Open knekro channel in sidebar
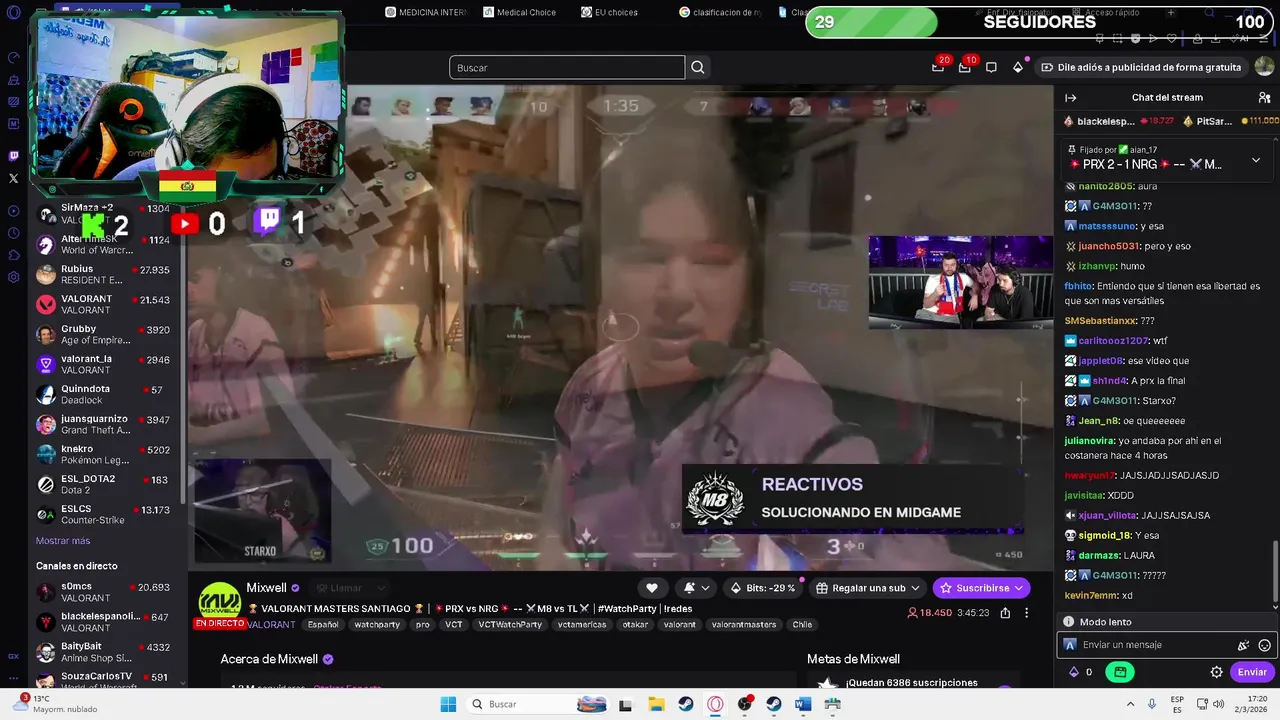The image size is (1280, 720). 104,454
